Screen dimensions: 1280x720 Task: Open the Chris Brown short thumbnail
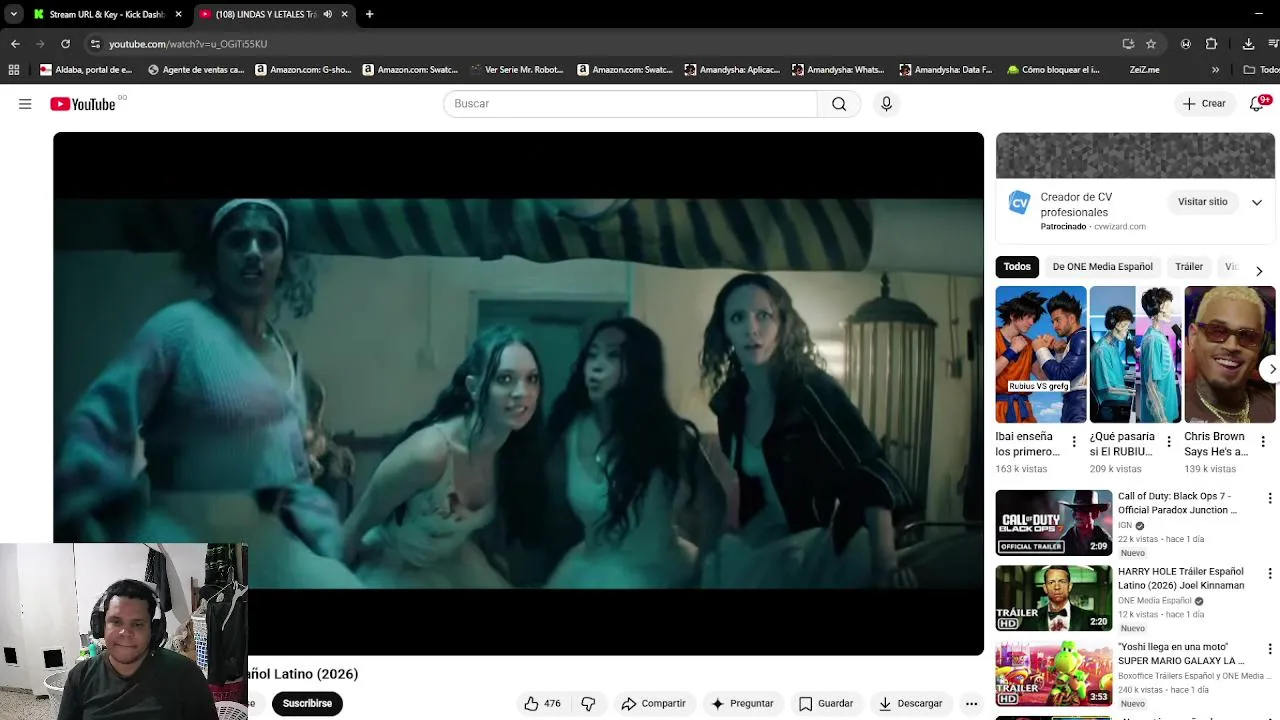tap(1229, 355)
